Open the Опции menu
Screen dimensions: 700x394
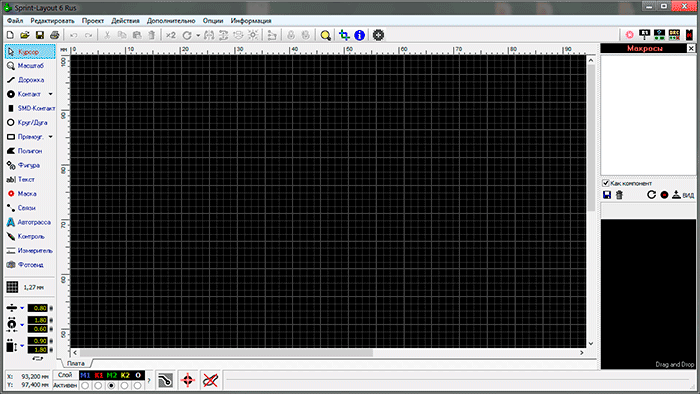click(212, 21)
